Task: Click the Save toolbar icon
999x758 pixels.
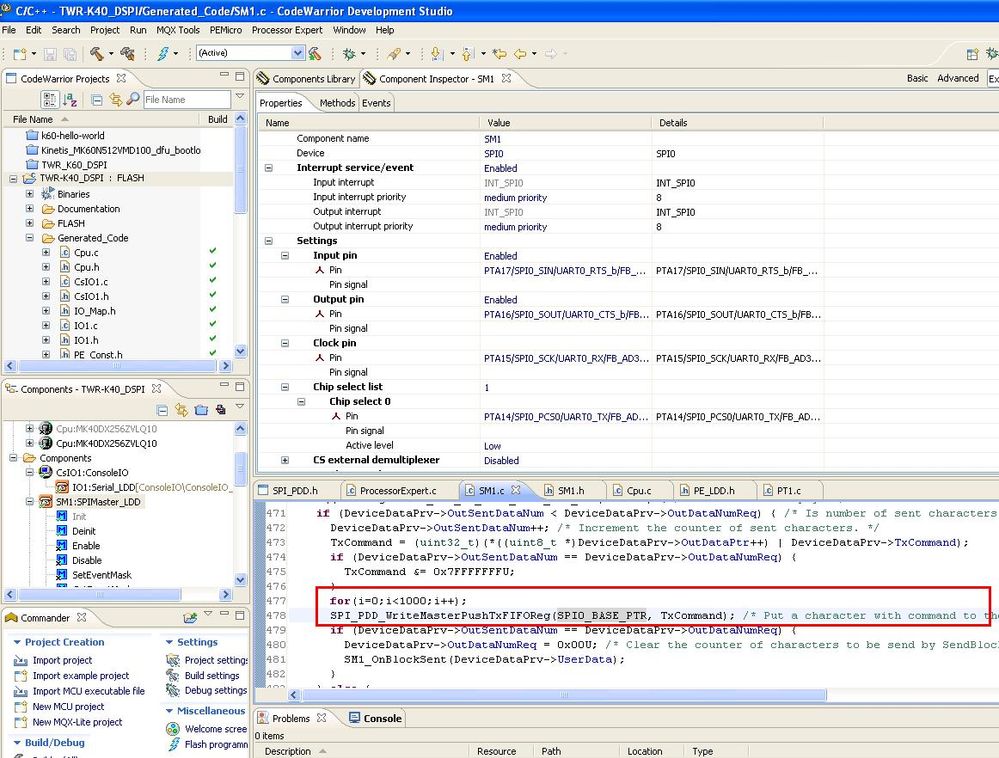Action: pos(50,54)
